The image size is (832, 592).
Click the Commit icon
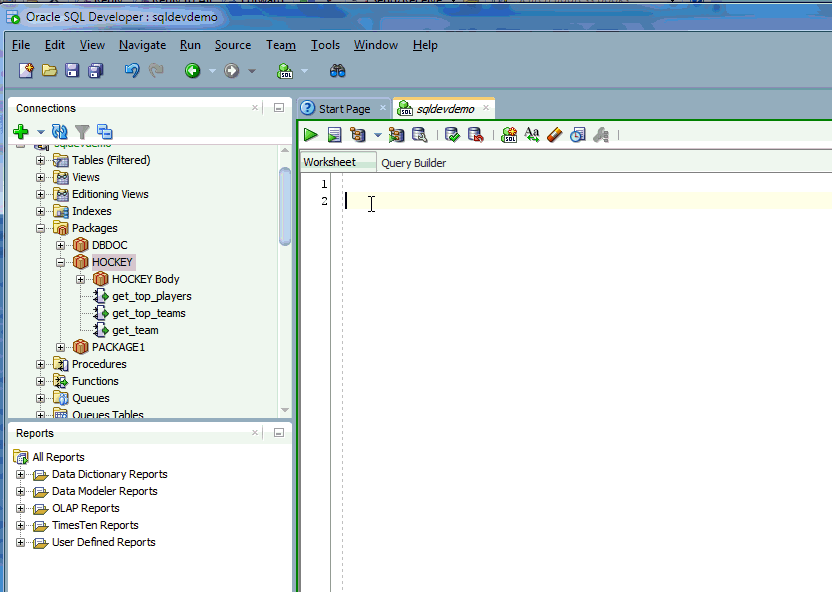click(x=452, y=135)
